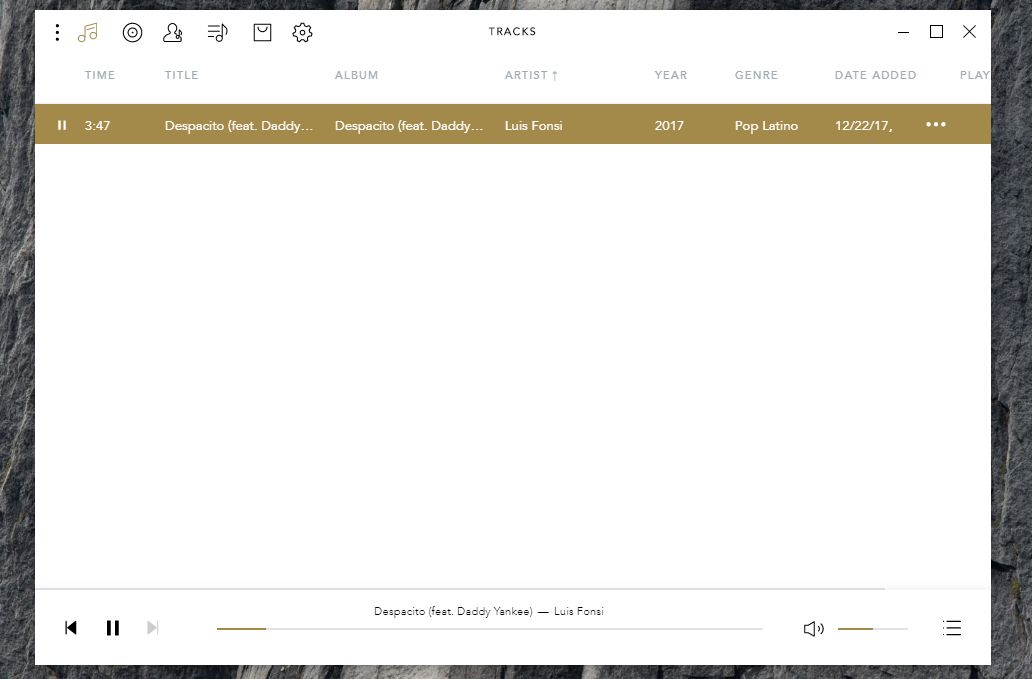1032x679 pixels.
Task: Open the Playlists icon
Action: coord(217,32)
